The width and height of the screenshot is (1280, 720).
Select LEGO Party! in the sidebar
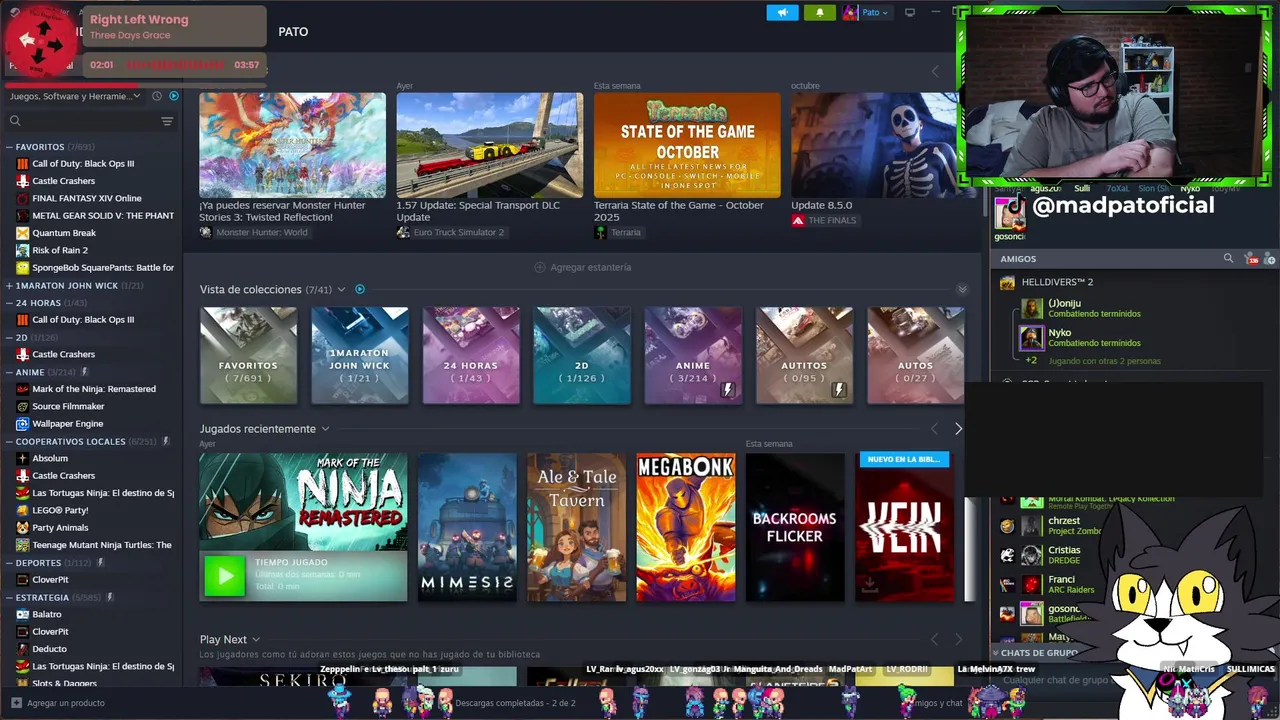(60, 510)
